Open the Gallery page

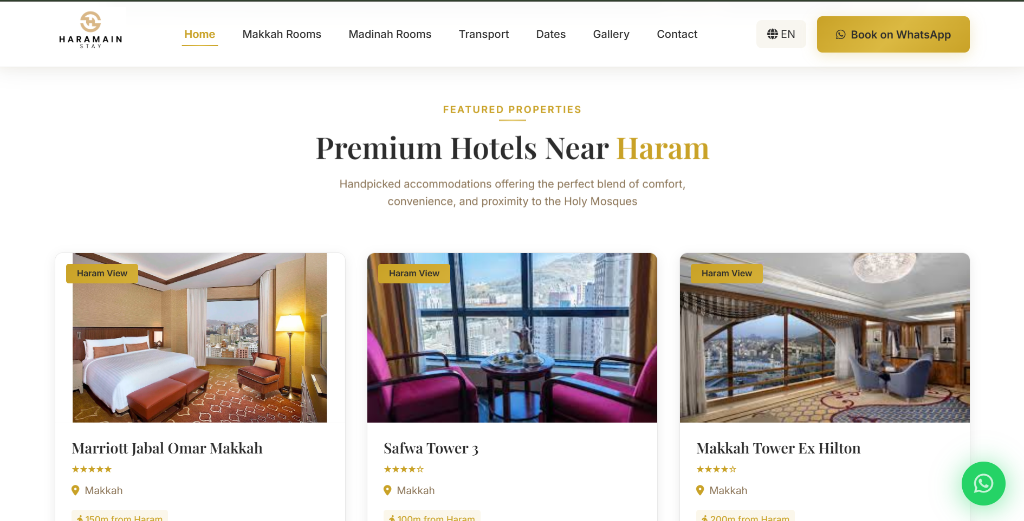(x=611, y=34)
